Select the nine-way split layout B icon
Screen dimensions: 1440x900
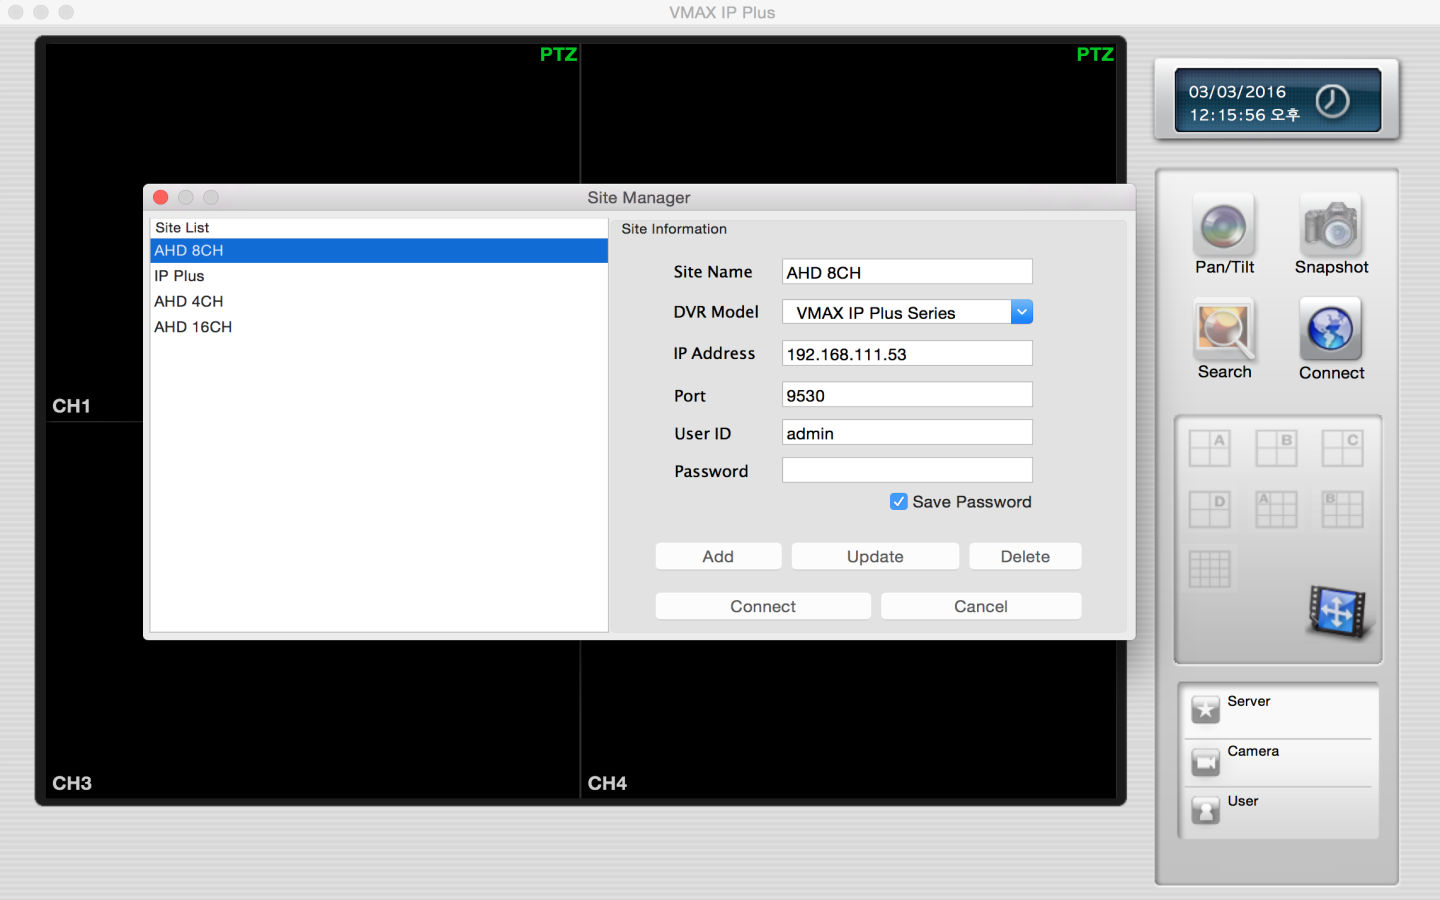coord(1342,509)
